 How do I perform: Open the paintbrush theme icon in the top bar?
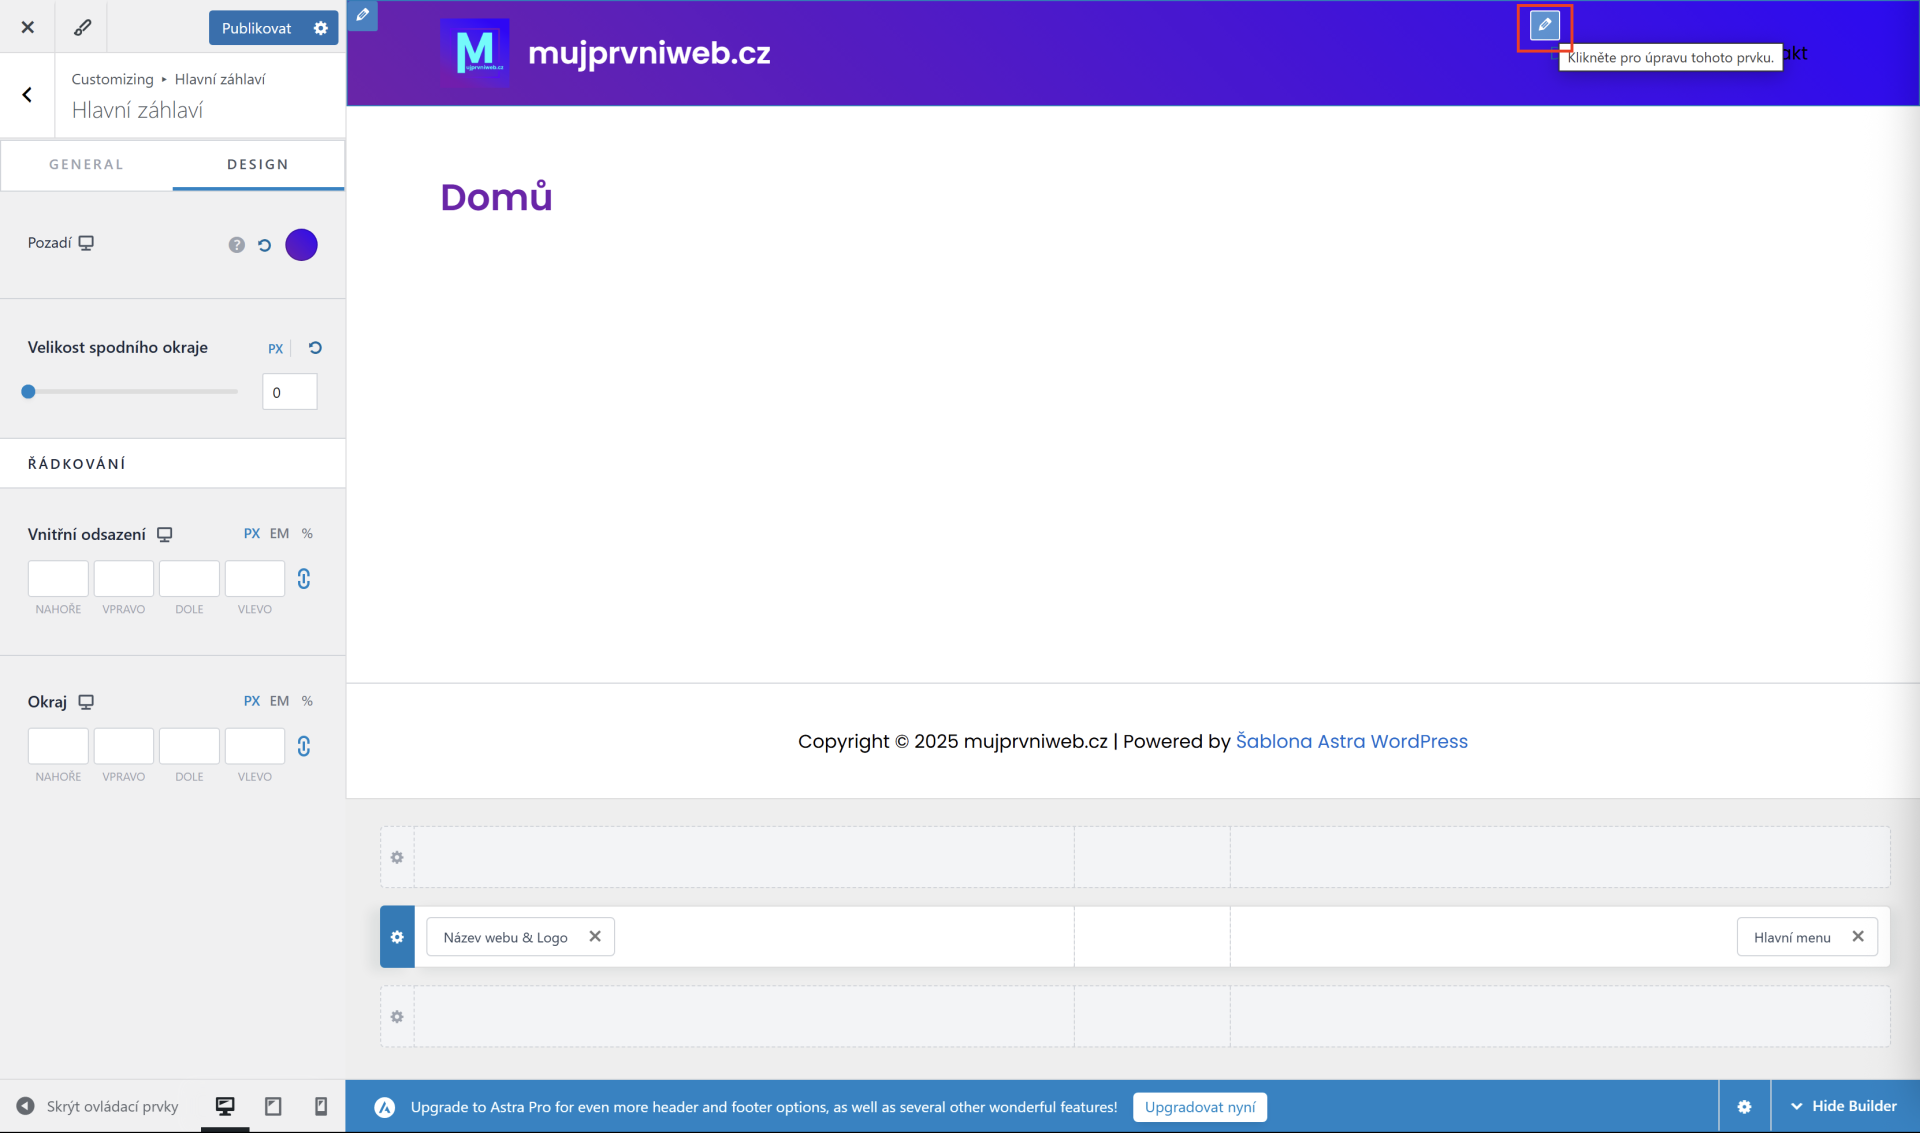[x=83, y=28]
